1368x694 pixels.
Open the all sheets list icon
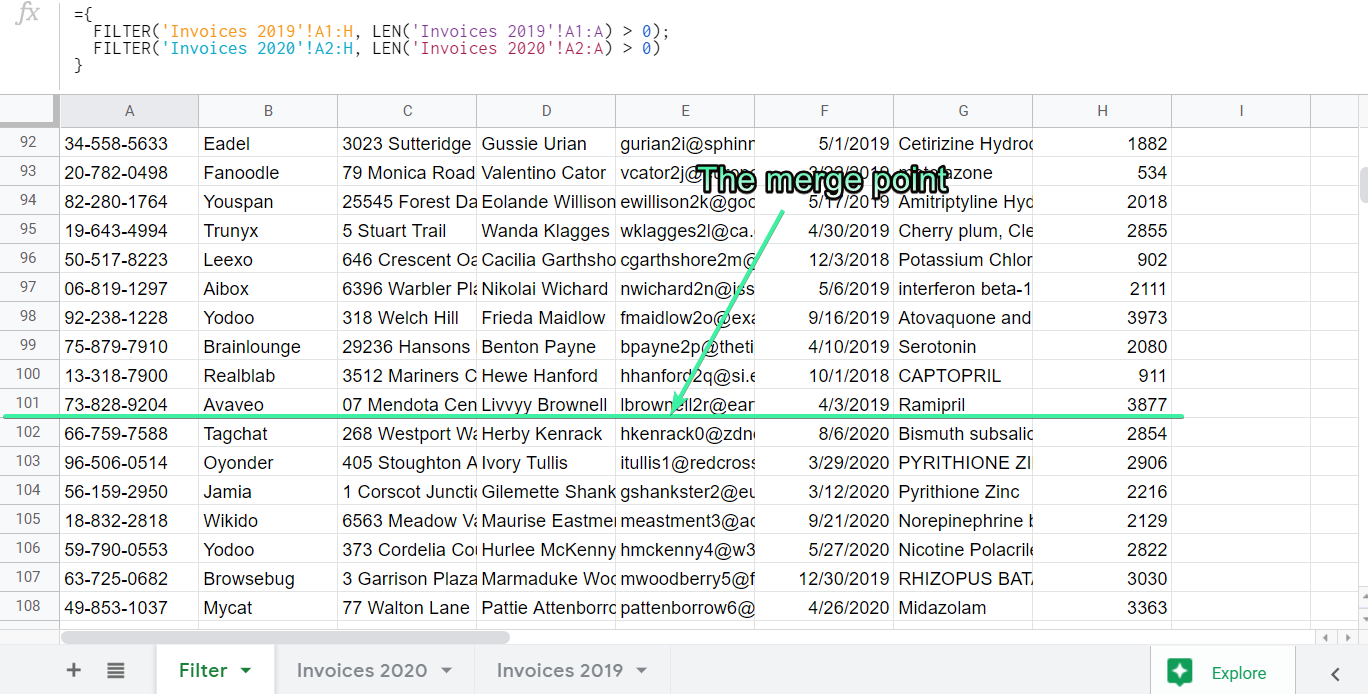(x=116, y=670)
